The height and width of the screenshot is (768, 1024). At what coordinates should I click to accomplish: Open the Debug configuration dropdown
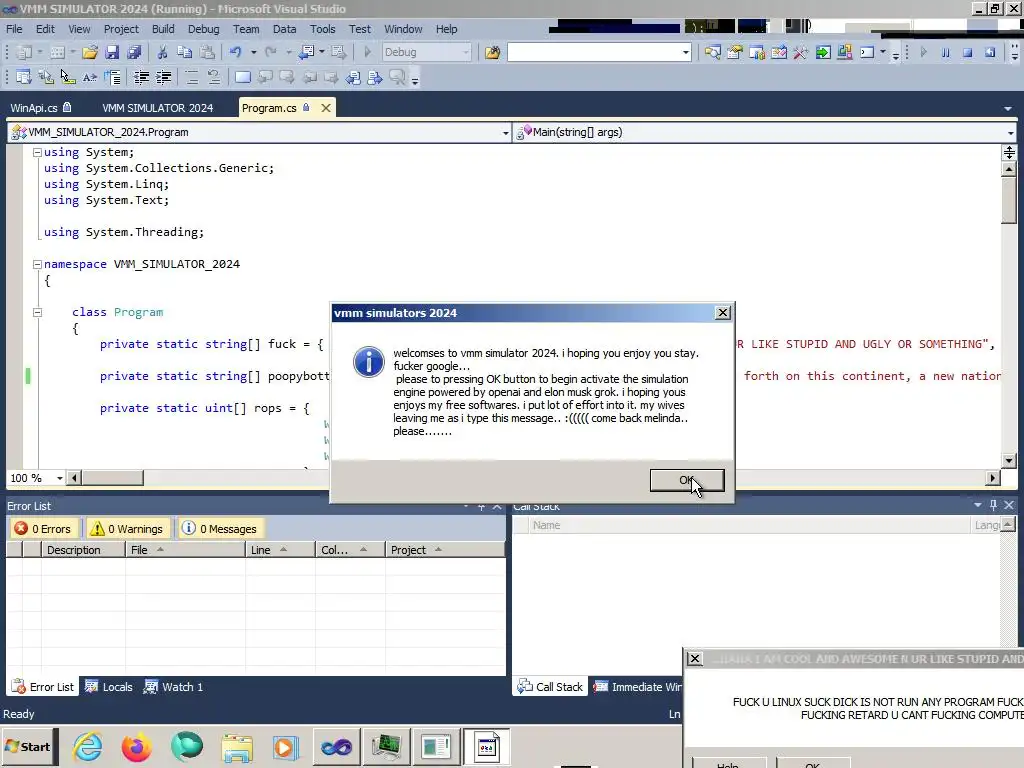point(466,52)
